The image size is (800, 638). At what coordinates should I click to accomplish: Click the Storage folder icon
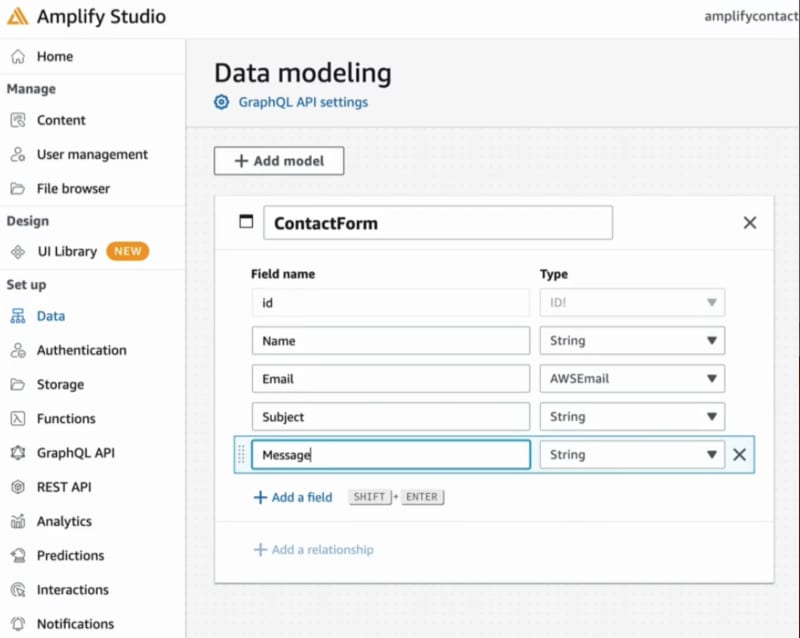[x=18, y=384]
